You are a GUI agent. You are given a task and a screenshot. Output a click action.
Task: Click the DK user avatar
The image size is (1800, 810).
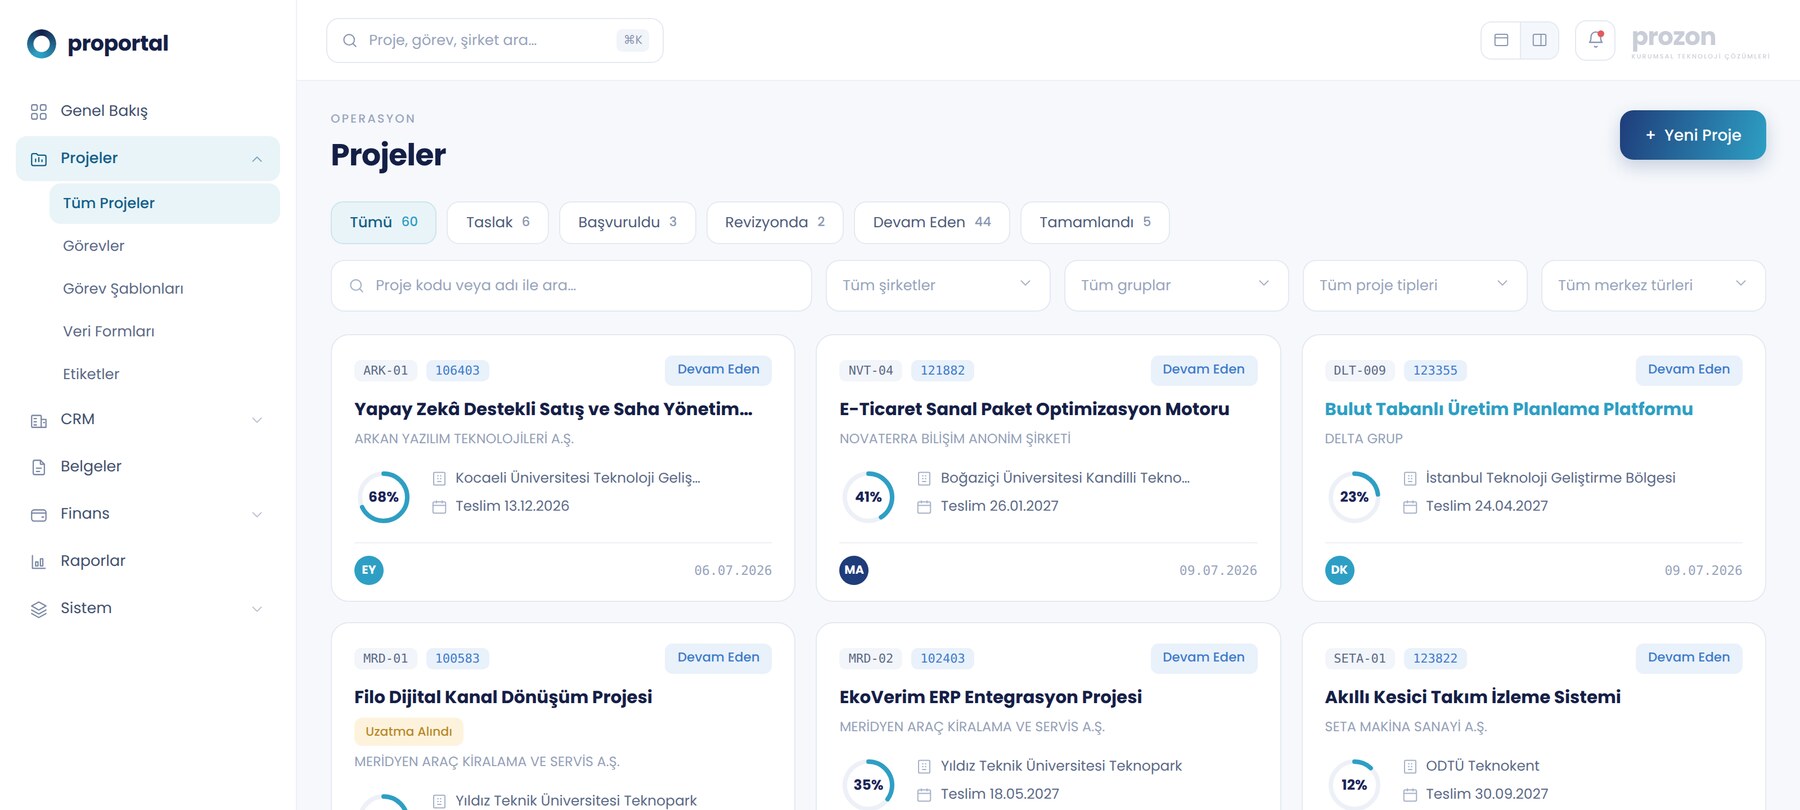1339,570
